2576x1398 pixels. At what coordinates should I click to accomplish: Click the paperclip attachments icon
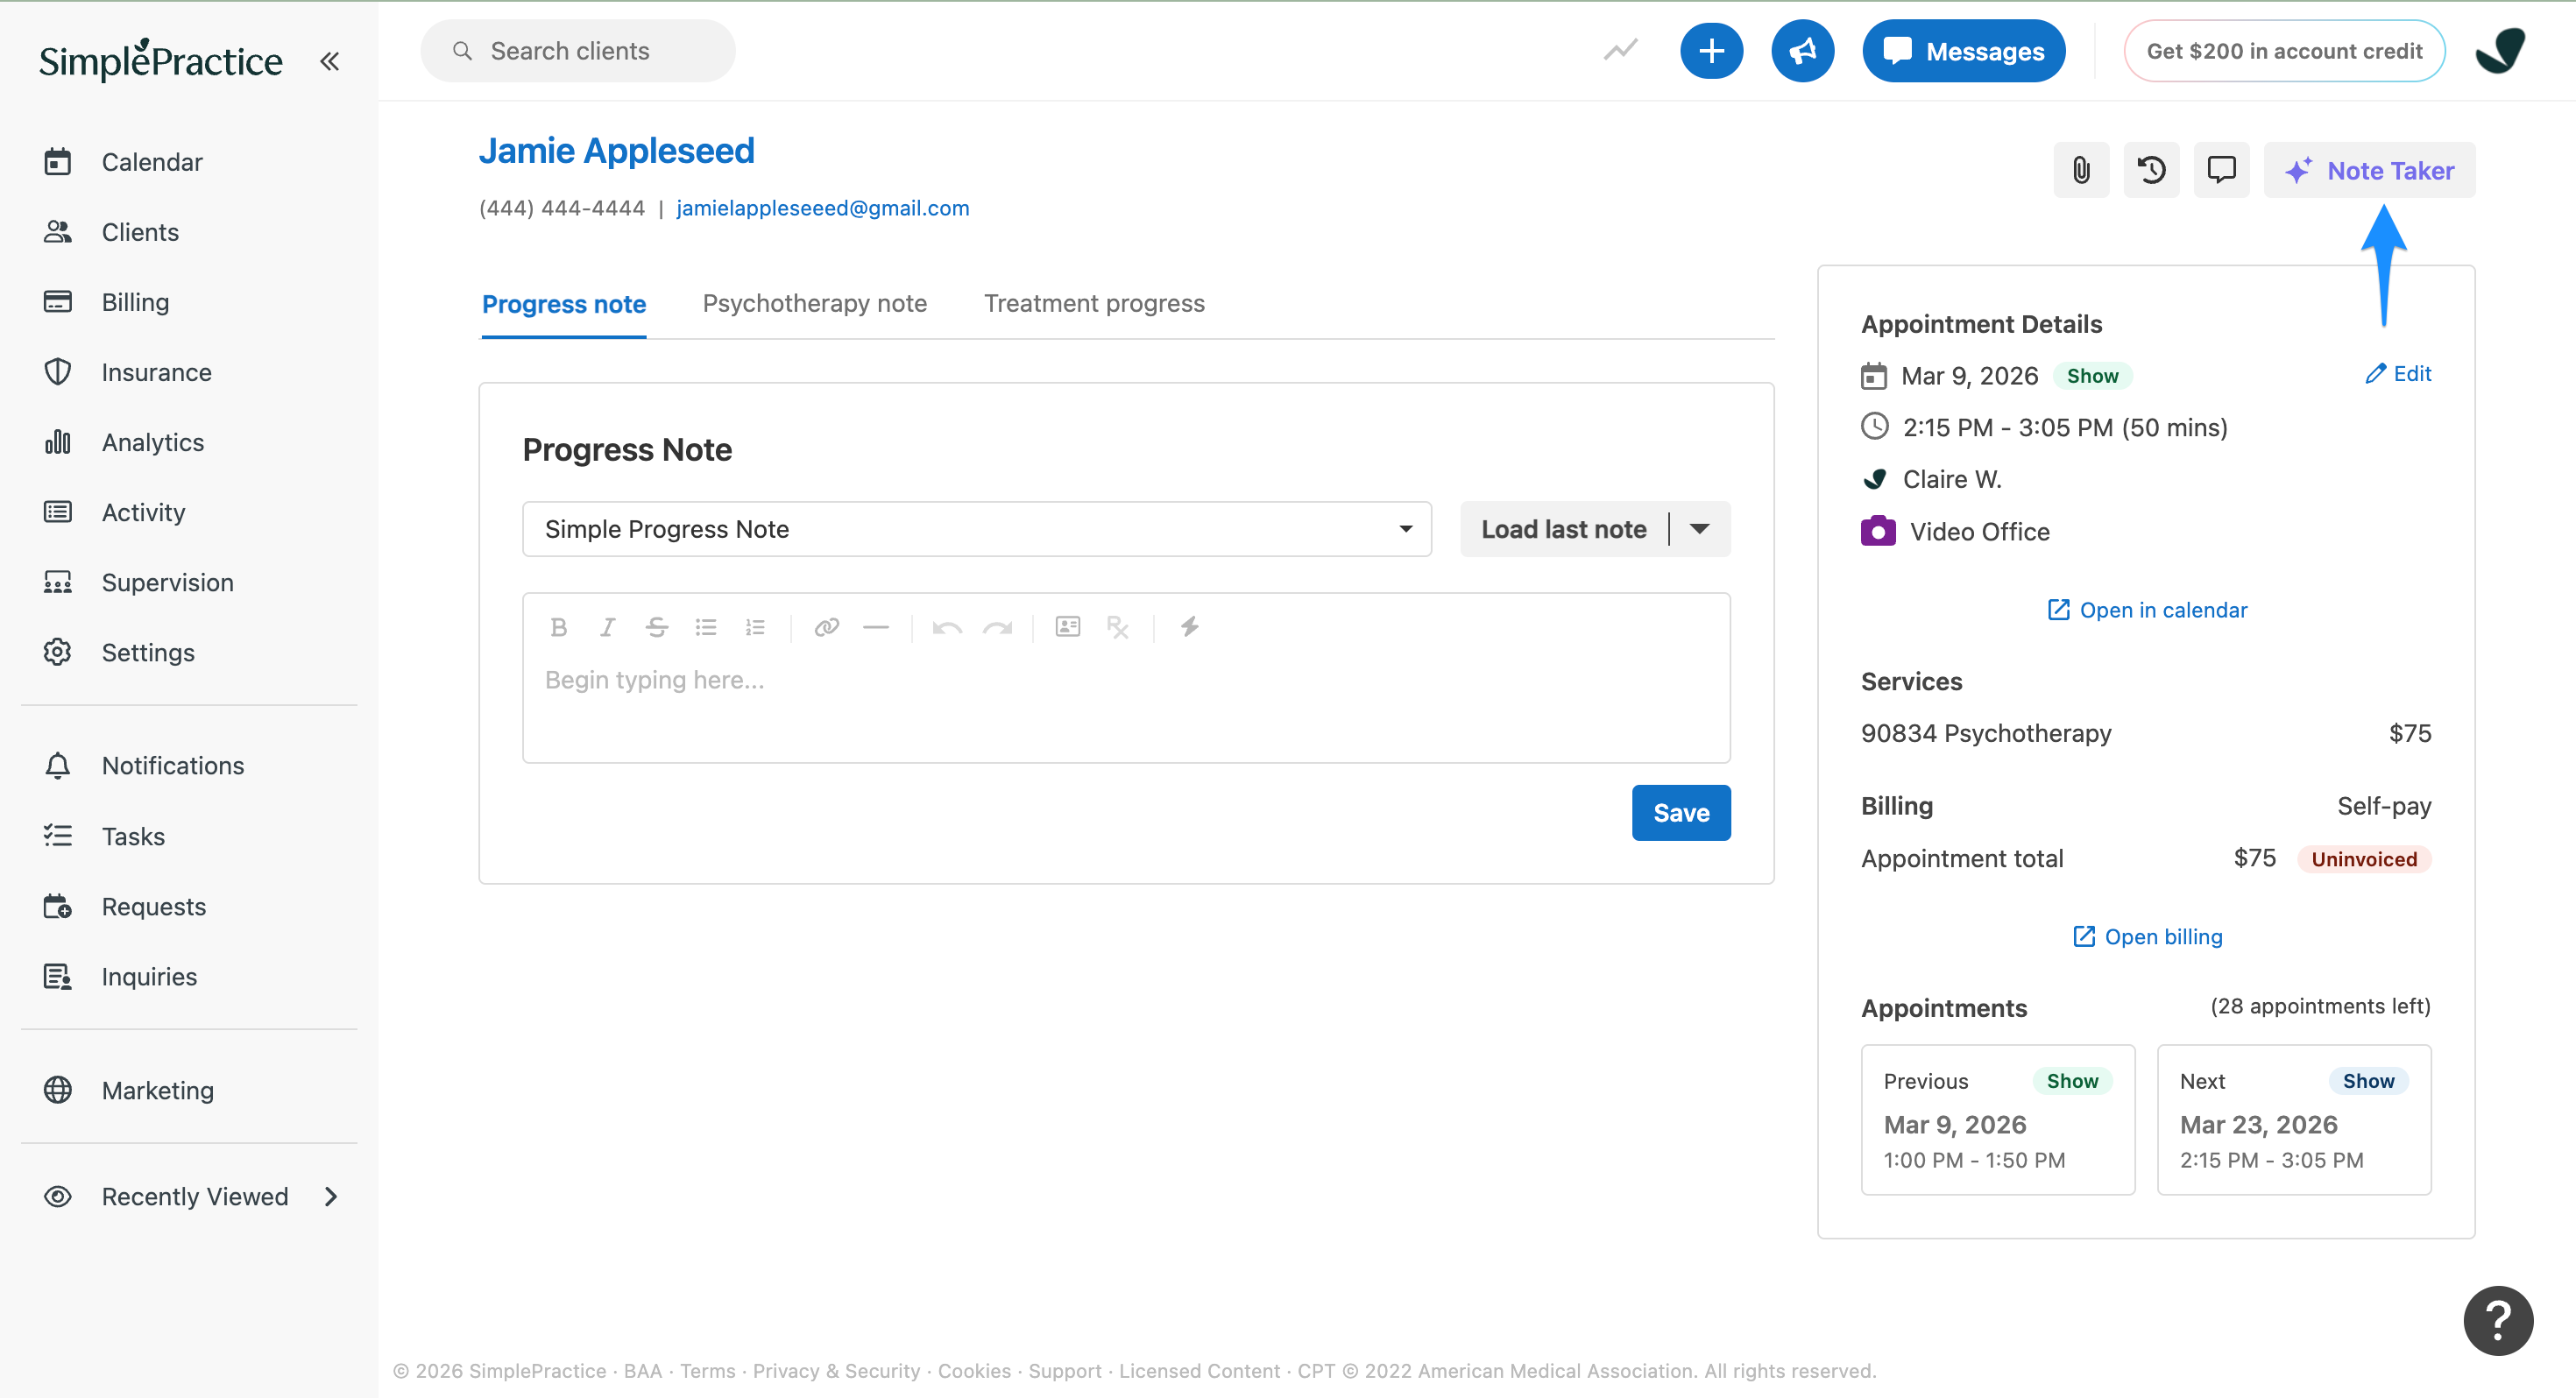coord(2081,170)
